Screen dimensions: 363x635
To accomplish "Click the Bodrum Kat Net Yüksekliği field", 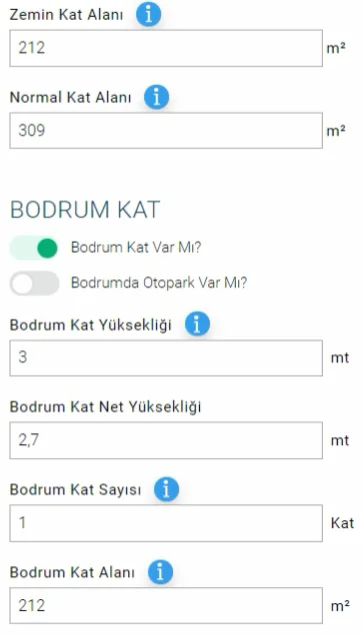I will pyautogui.click(x=166, y=440).
